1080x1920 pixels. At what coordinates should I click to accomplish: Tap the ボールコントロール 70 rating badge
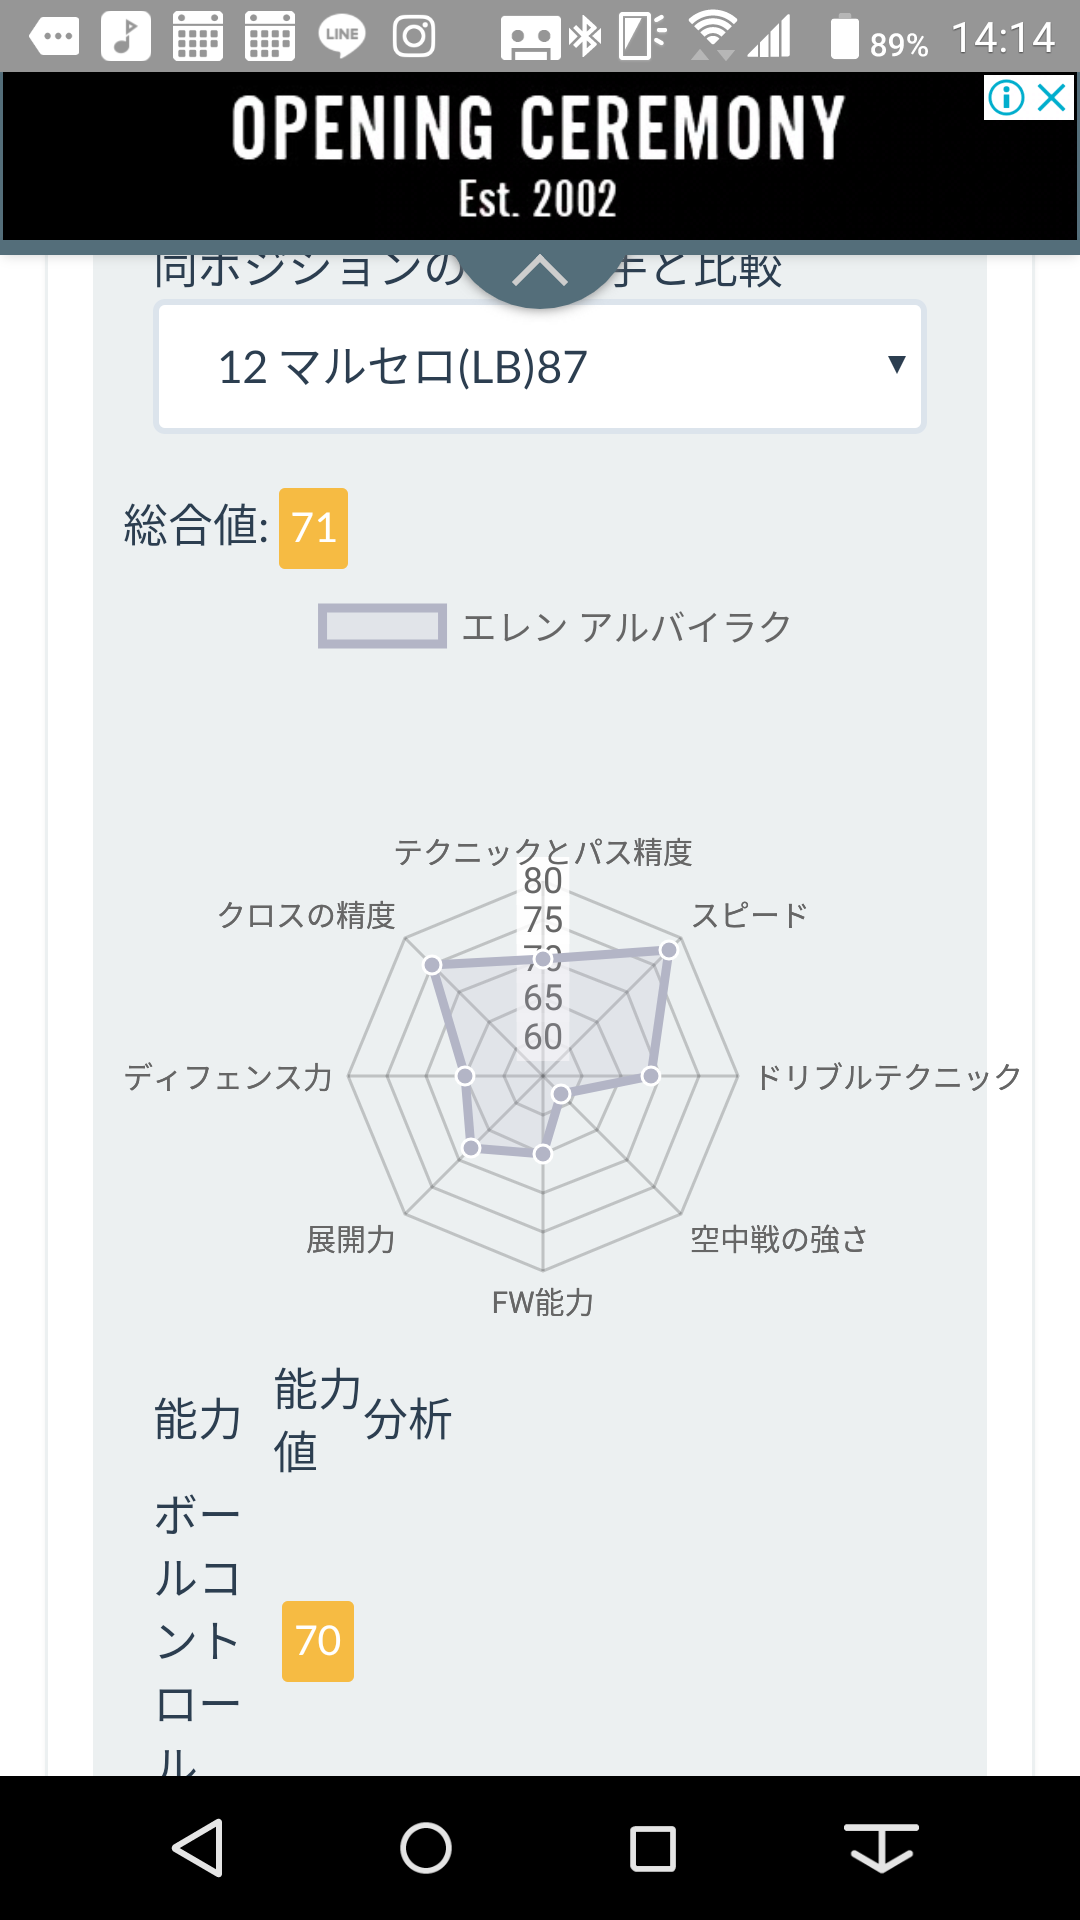click(x=318, y=1641)
